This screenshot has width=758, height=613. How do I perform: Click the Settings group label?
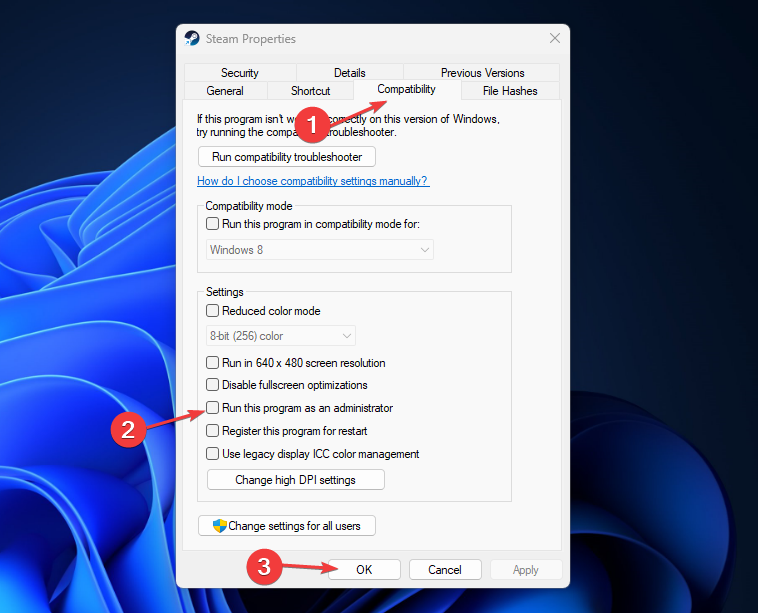pyautogui.click(x=224, y=292)
